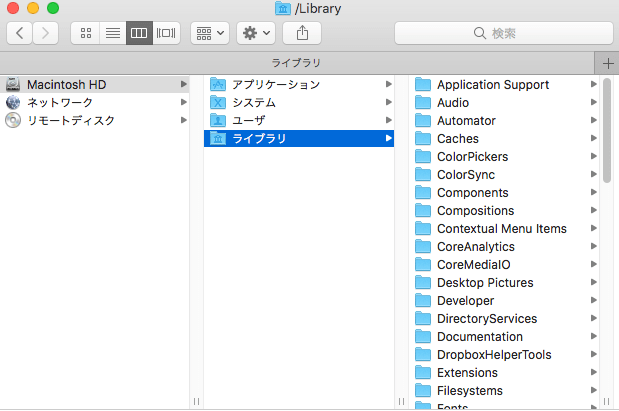Open ユーザ folder icon
The image size is (619, 411).
218,120
